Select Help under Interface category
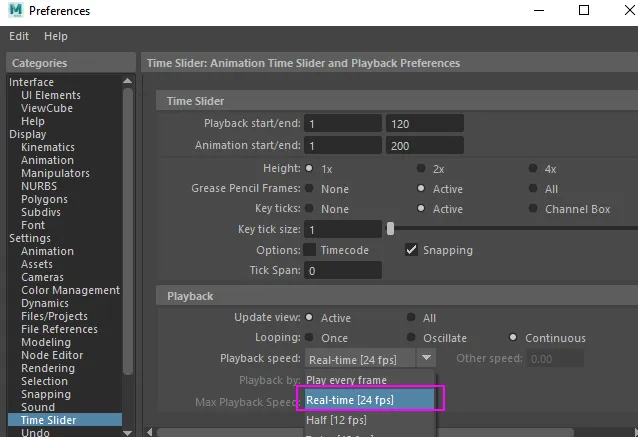This screenshot has height=437, width=638. point(33,121)
